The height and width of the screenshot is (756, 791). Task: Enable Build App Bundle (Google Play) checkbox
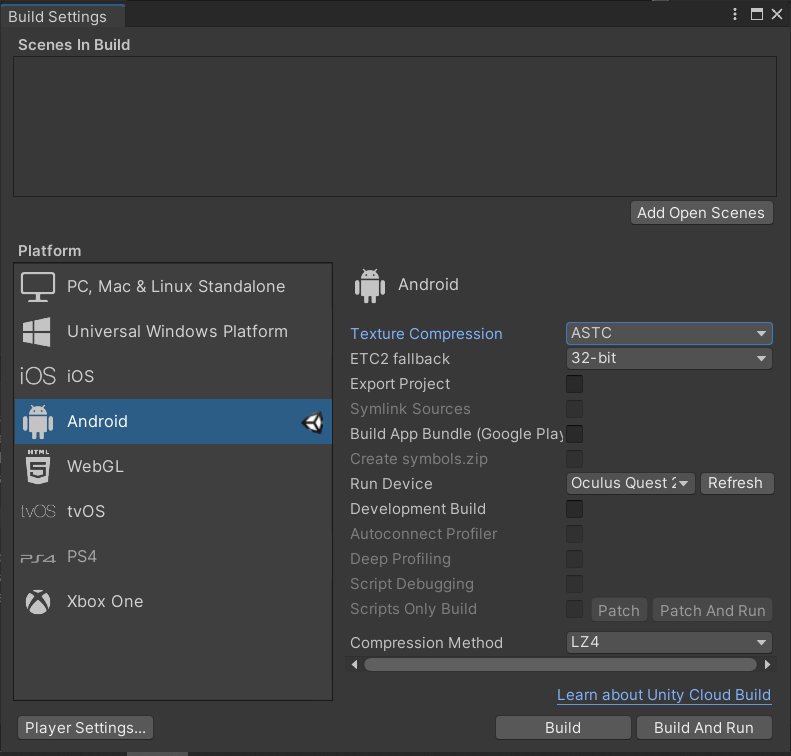[574, 434]
